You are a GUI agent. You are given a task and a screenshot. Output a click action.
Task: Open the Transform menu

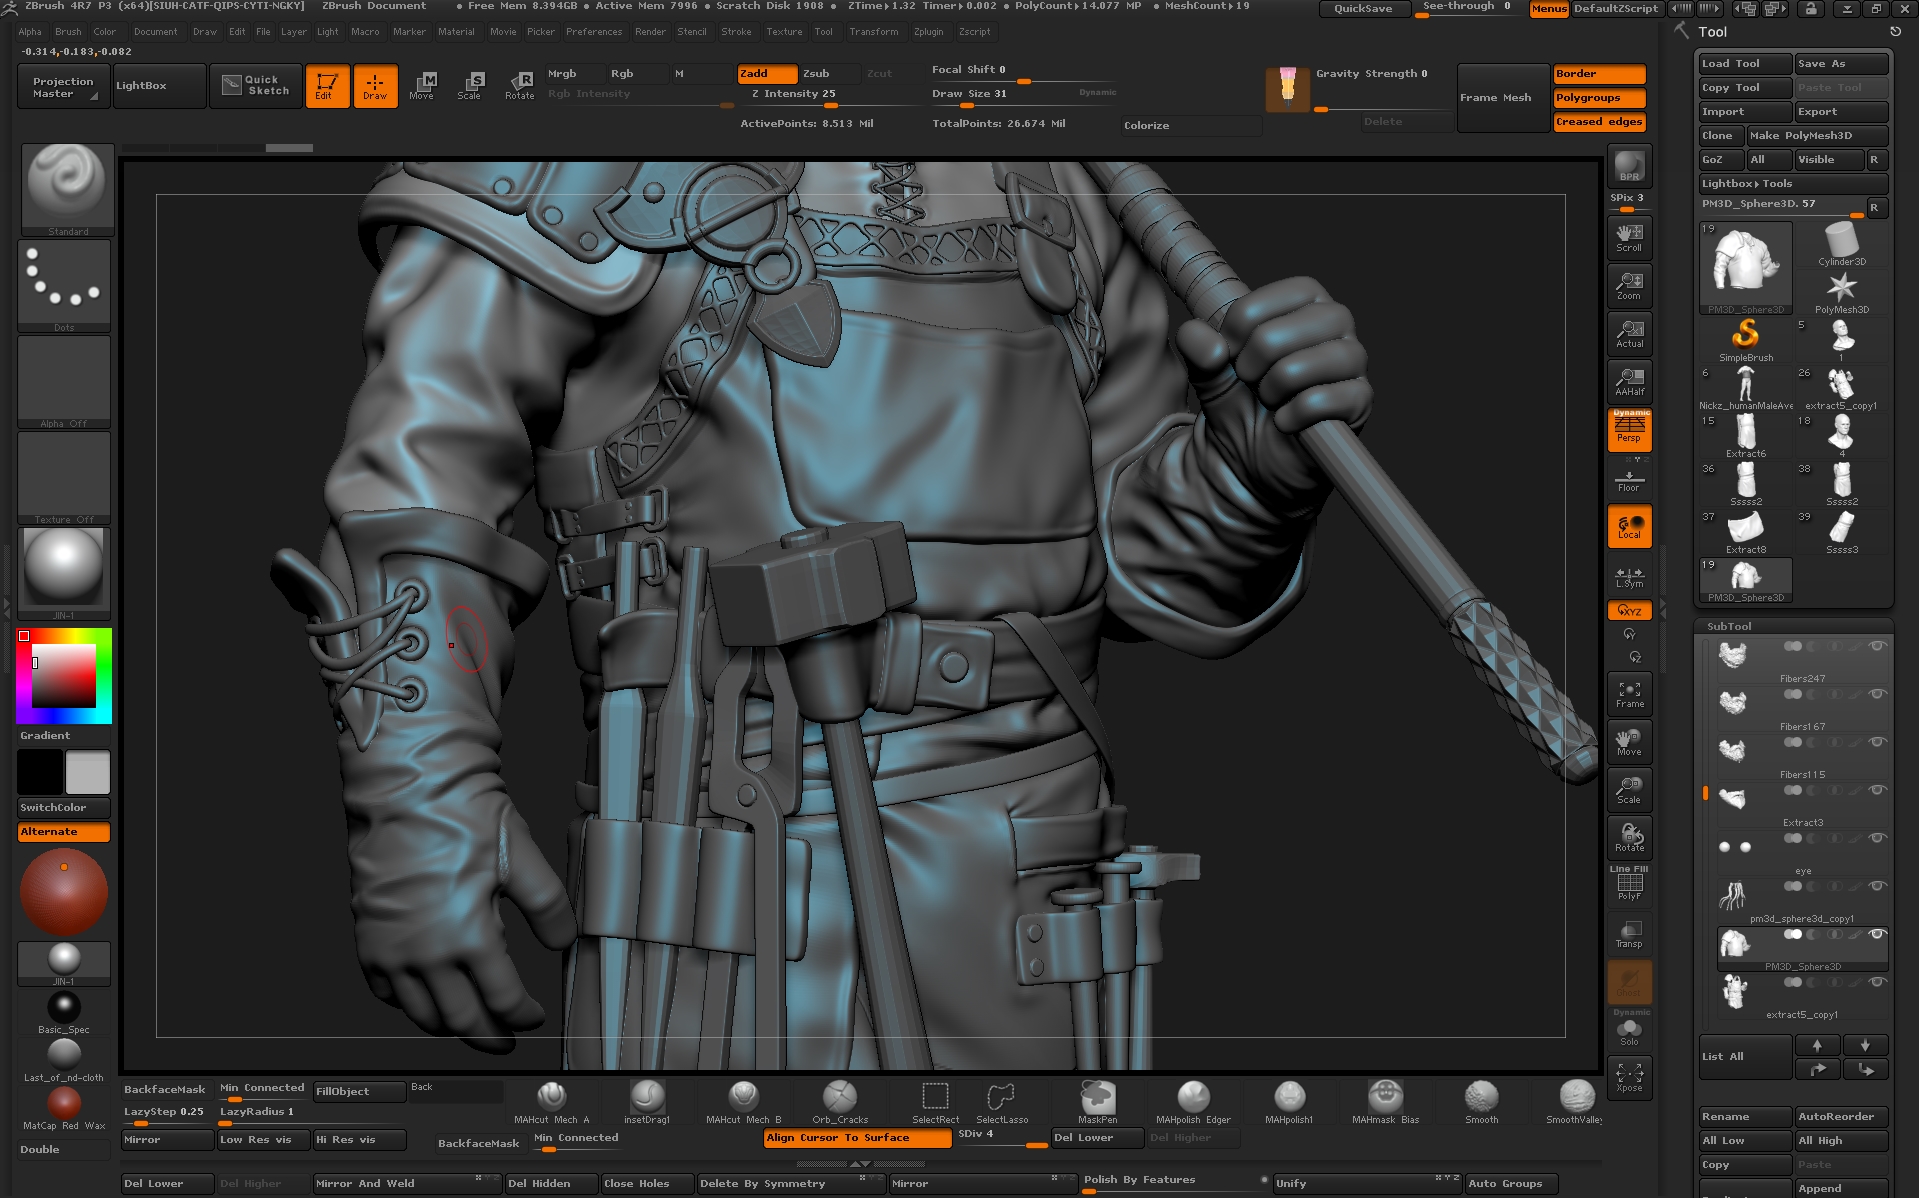point(874,32)
